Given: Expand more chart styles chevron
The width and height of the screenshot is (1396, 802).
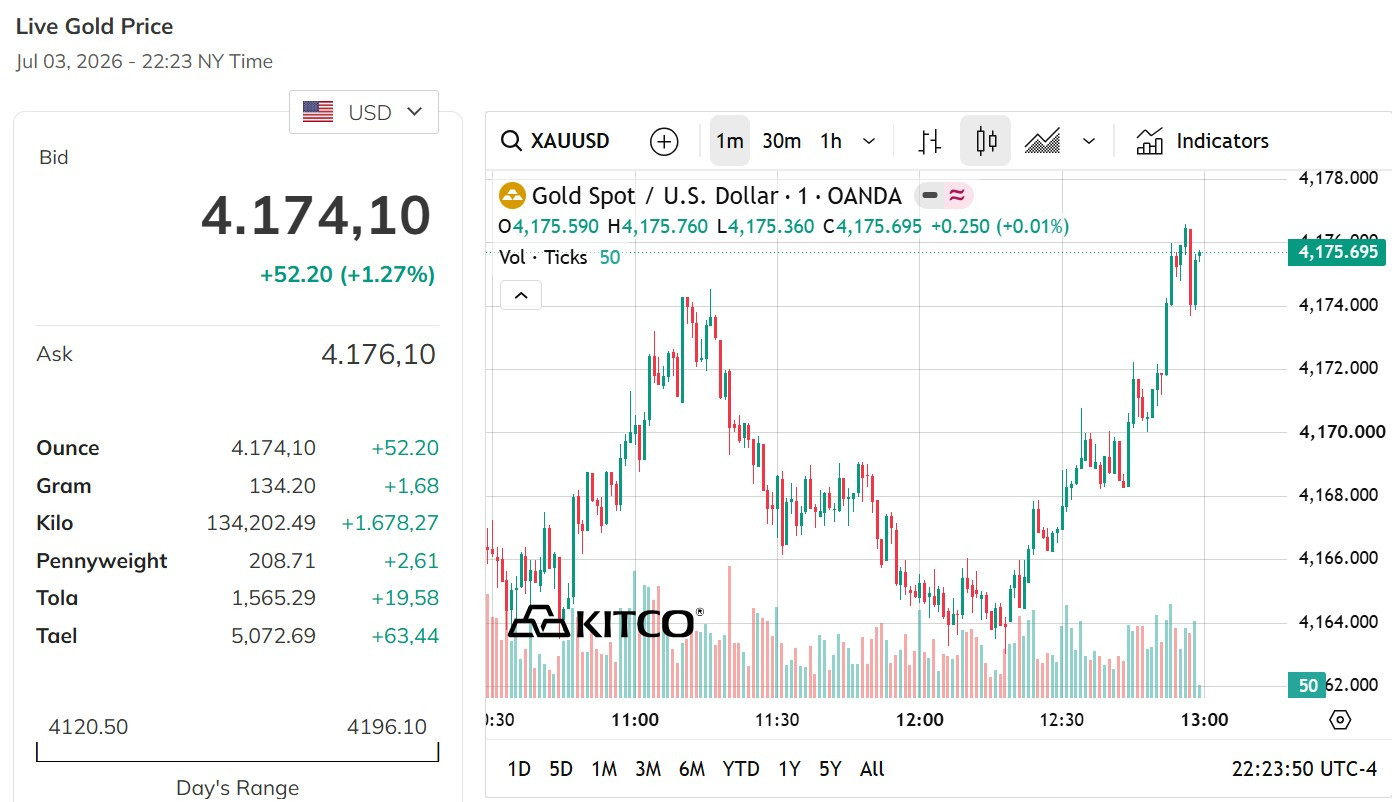Looking at the screenshot, I should [x=1089, y=141].
